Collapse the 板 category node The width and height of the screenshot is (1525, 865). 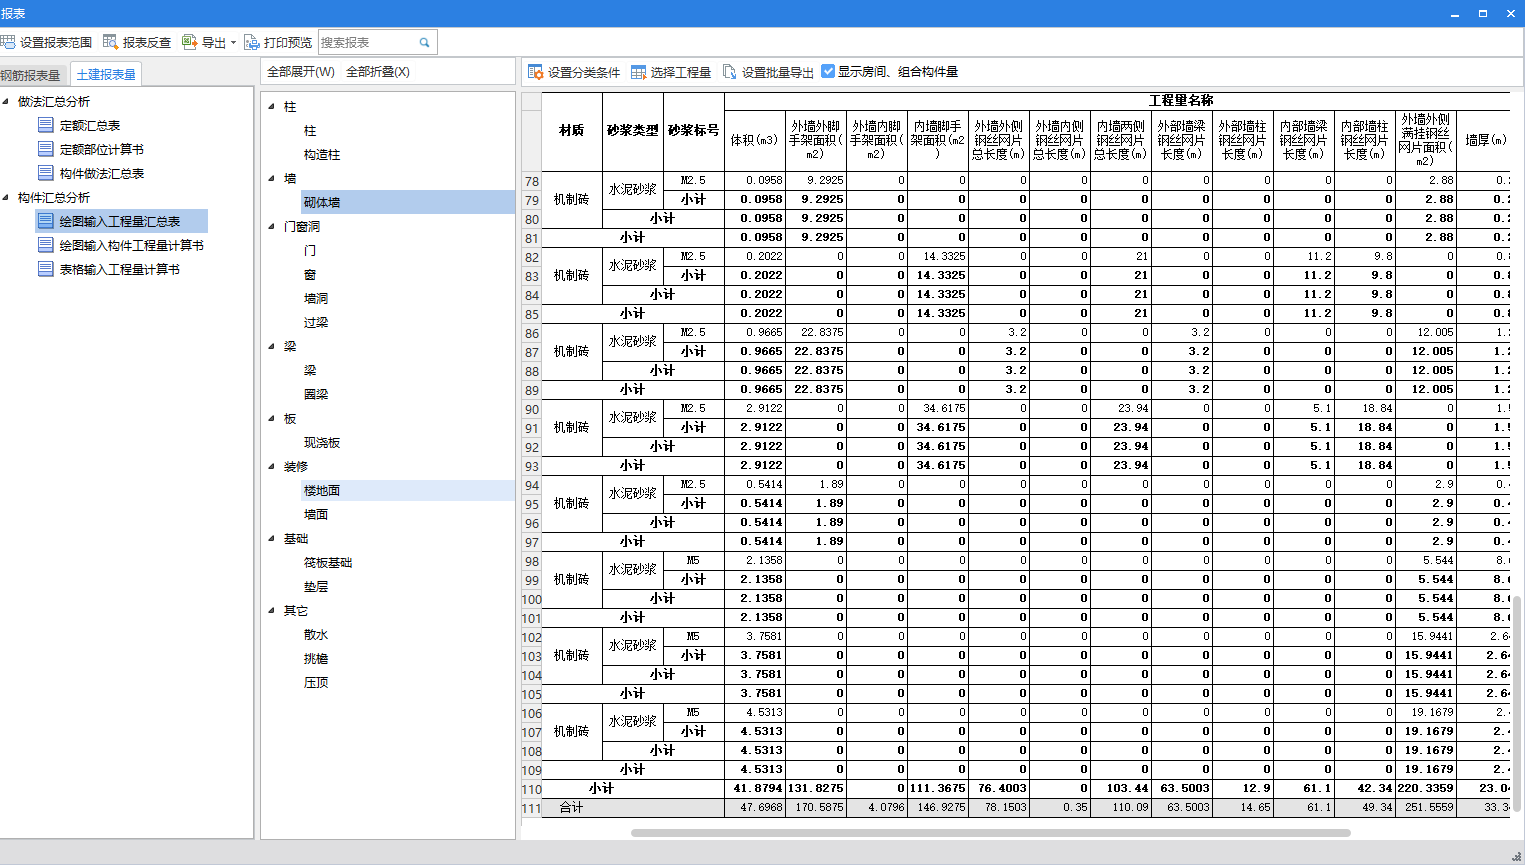point(272,418)
